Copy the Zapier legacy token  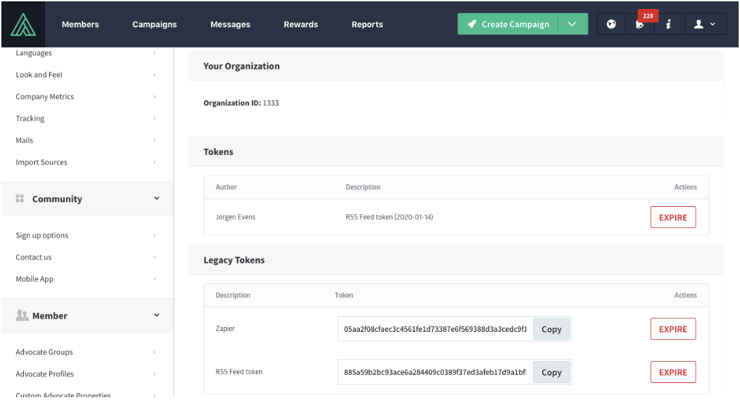(x=551, y=329)
